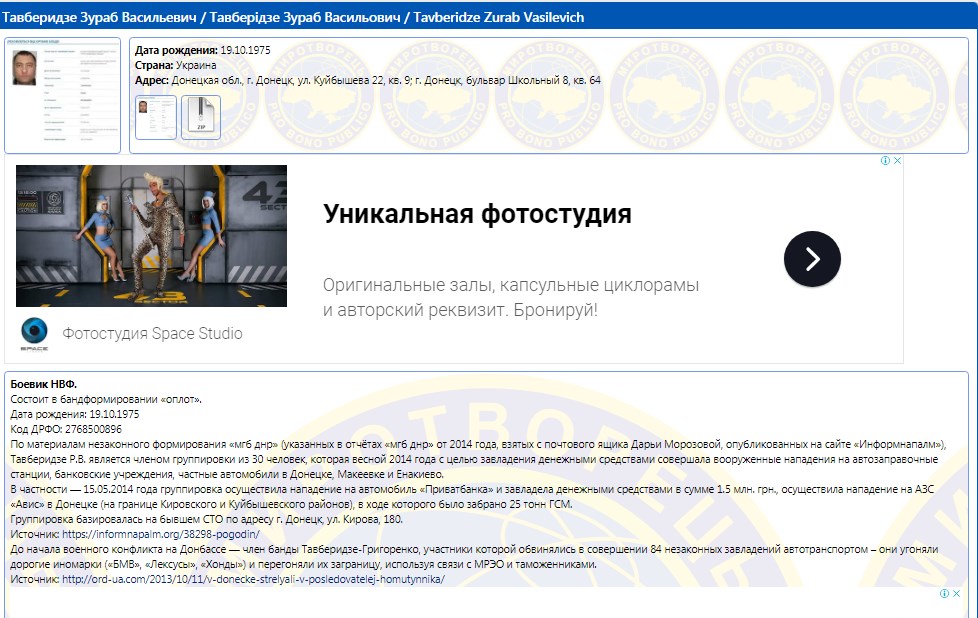Click the Space Studio logo icon
Viewport: 978px width, 618px height.
coord(35,333)
